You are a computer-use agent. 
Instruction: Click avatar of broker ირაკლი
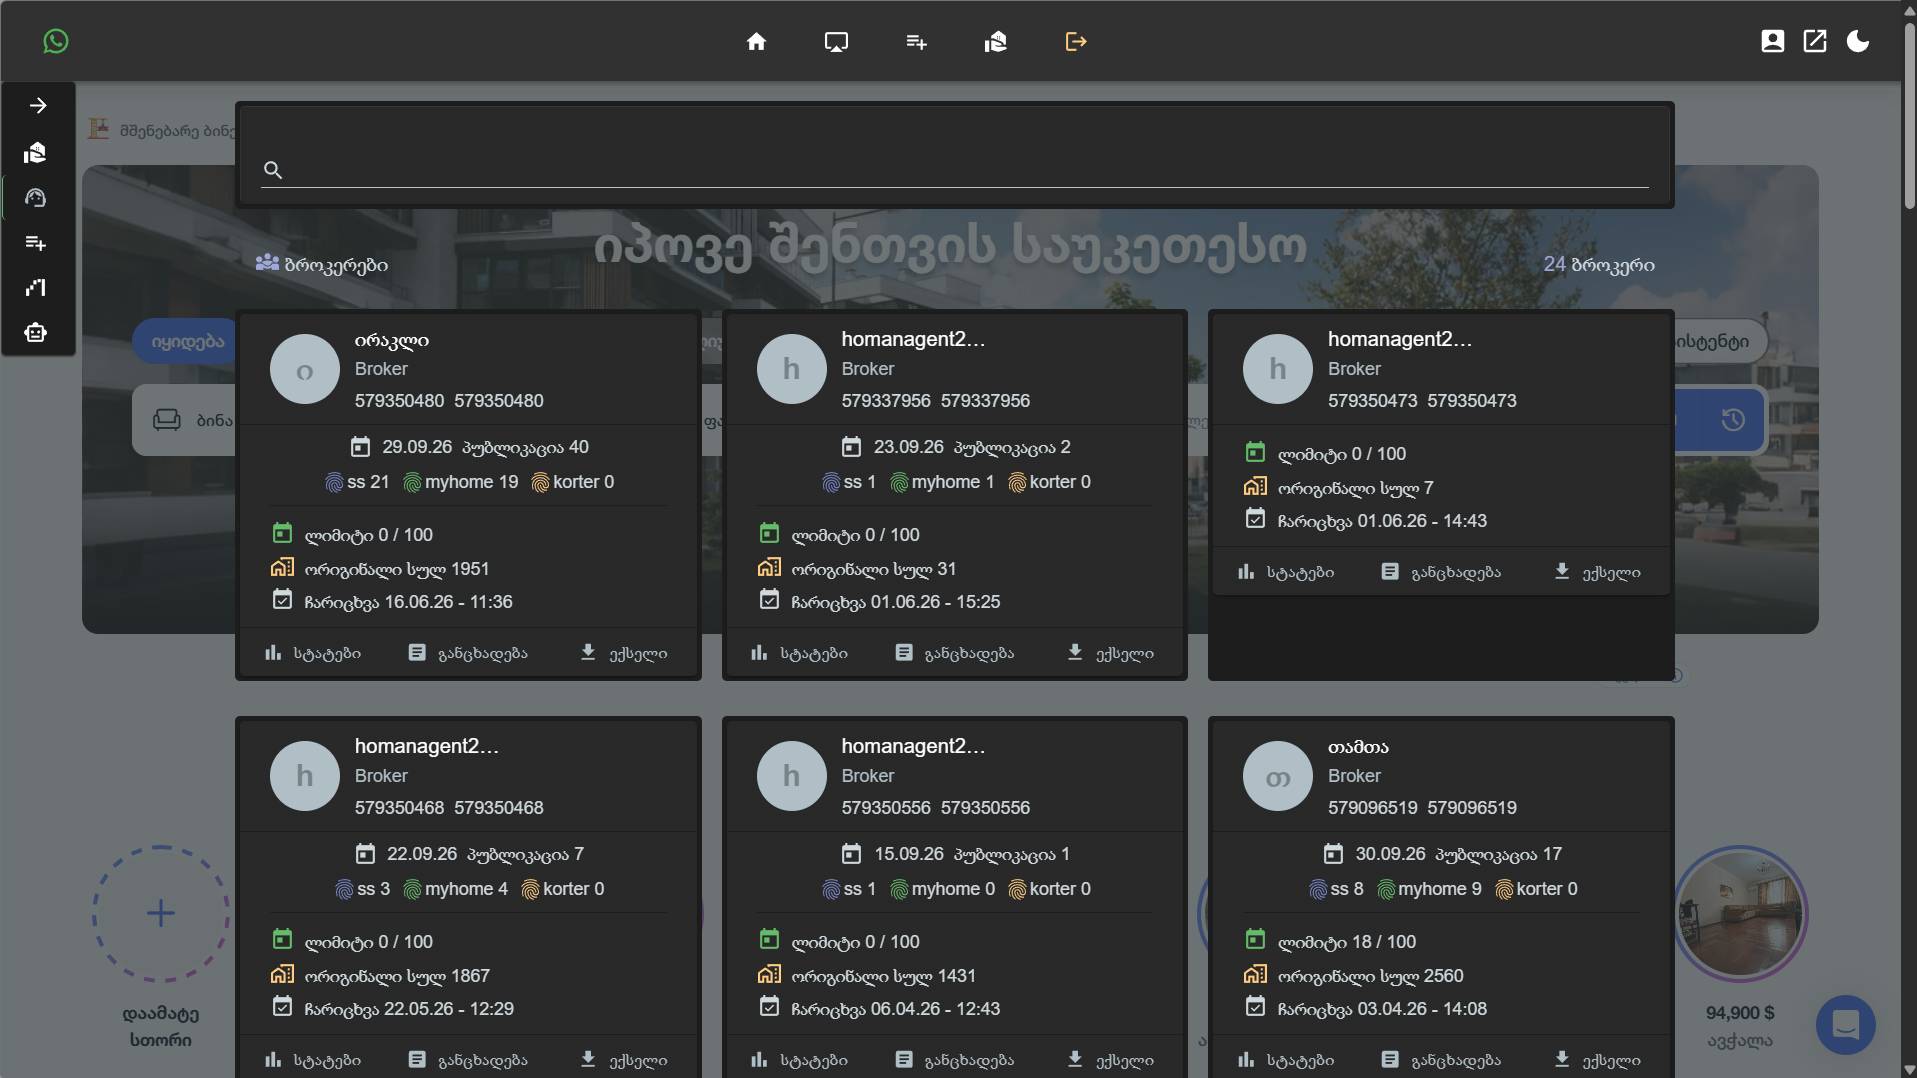[x=305, y=369]
